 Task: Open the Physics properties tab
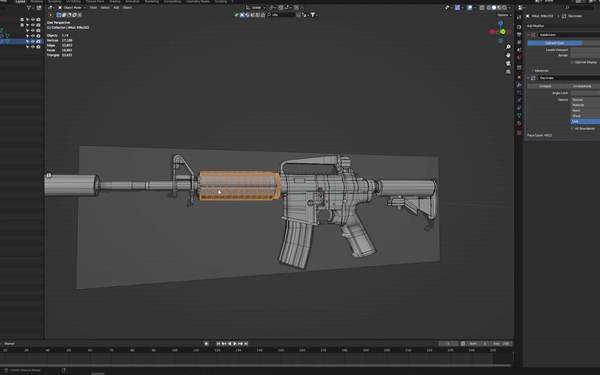(x=519, y=100)
